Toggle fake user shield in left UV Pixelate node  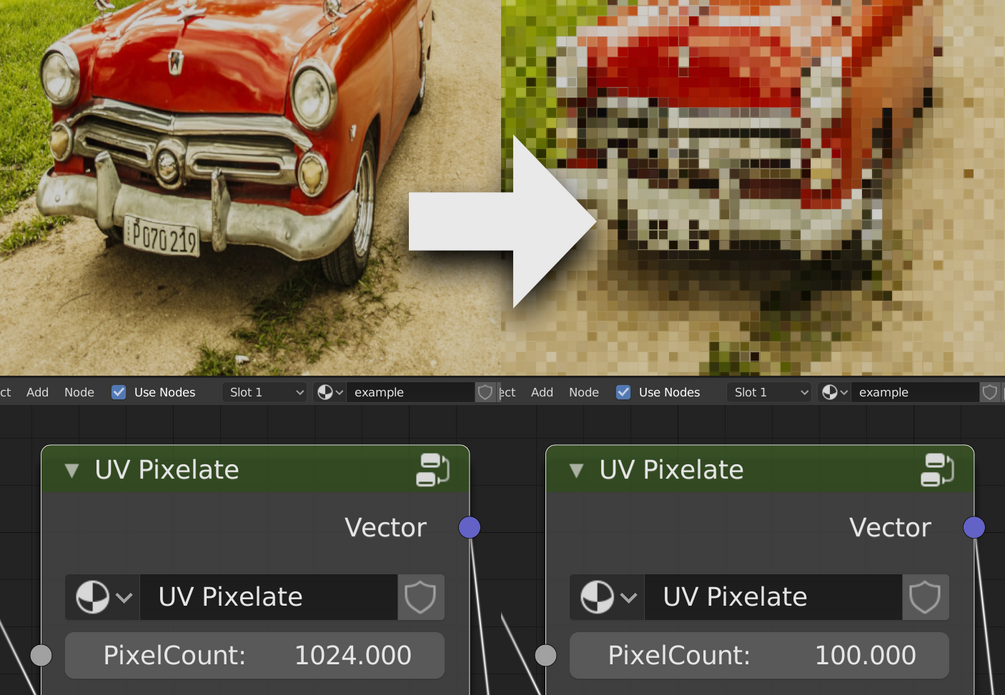[420, 597]
